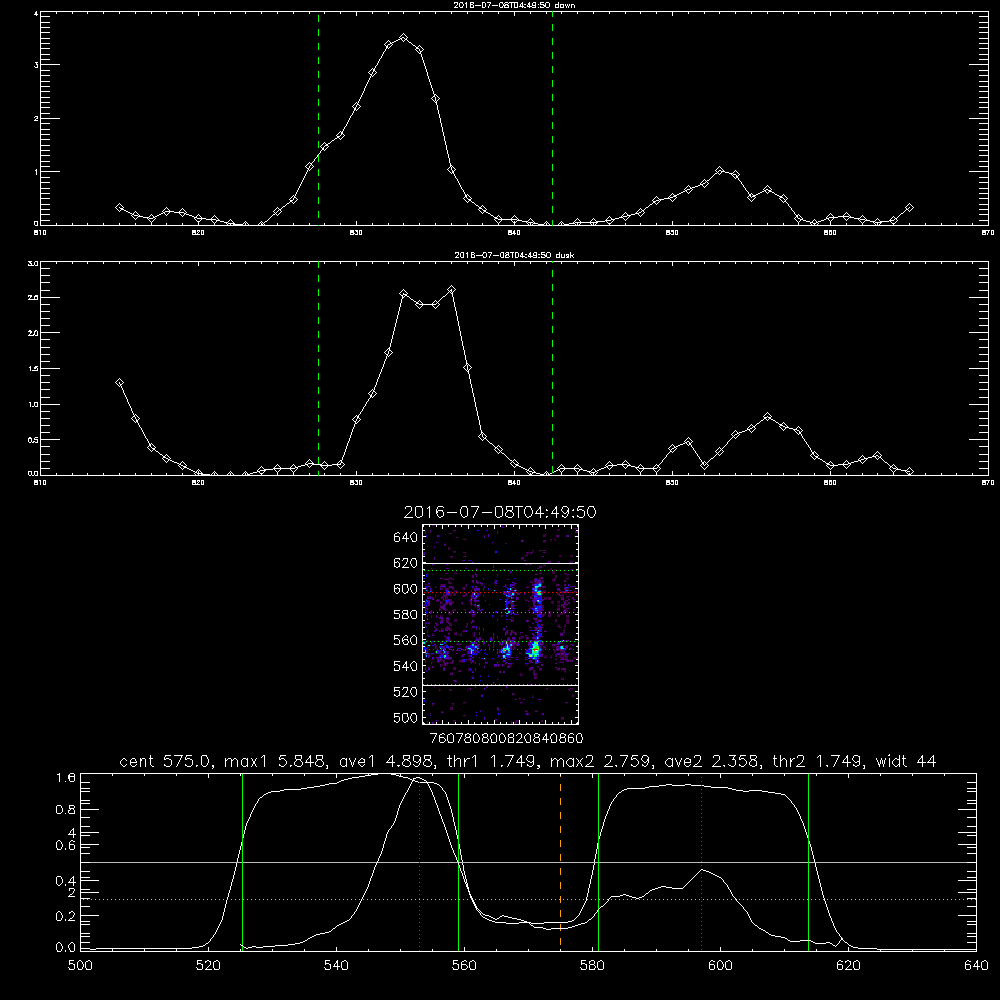Click bottom plot x-axis label "520"
This screenshot has width=1000, height=1000.
[x=208, y=966]
